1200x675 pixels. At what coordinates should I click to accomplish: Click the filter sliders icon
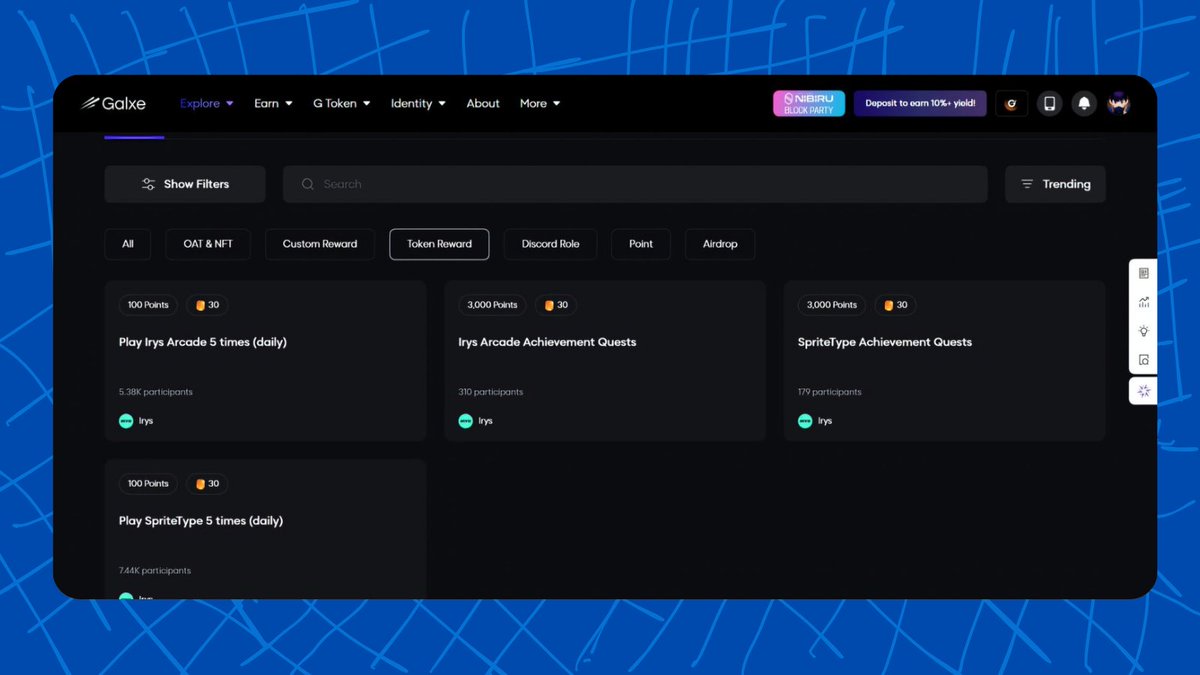pyautogui.click(x=148, y=184)
